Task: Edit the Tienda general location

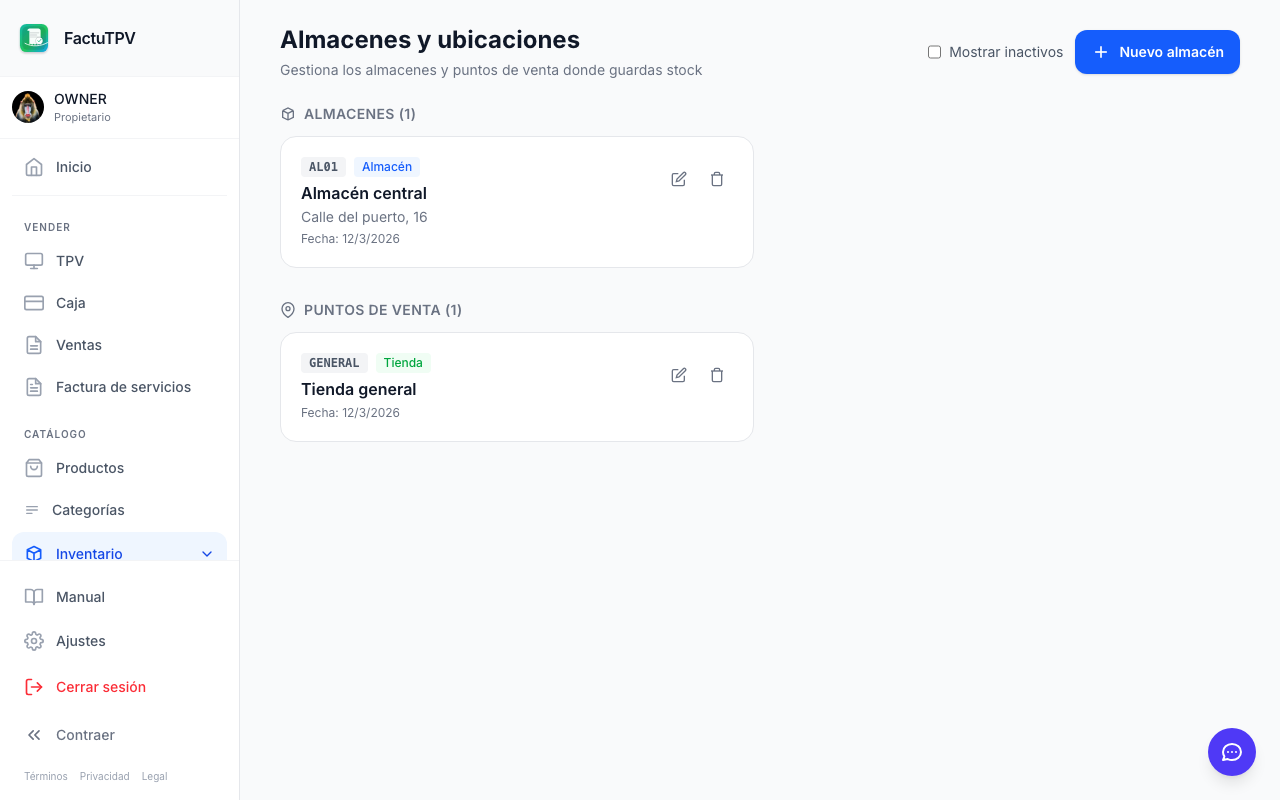Action: [679, 375]
